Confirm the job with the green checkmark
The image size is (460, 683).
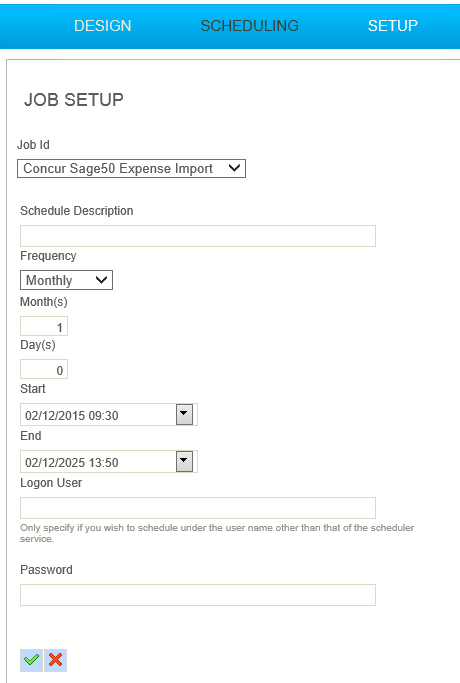31,660
